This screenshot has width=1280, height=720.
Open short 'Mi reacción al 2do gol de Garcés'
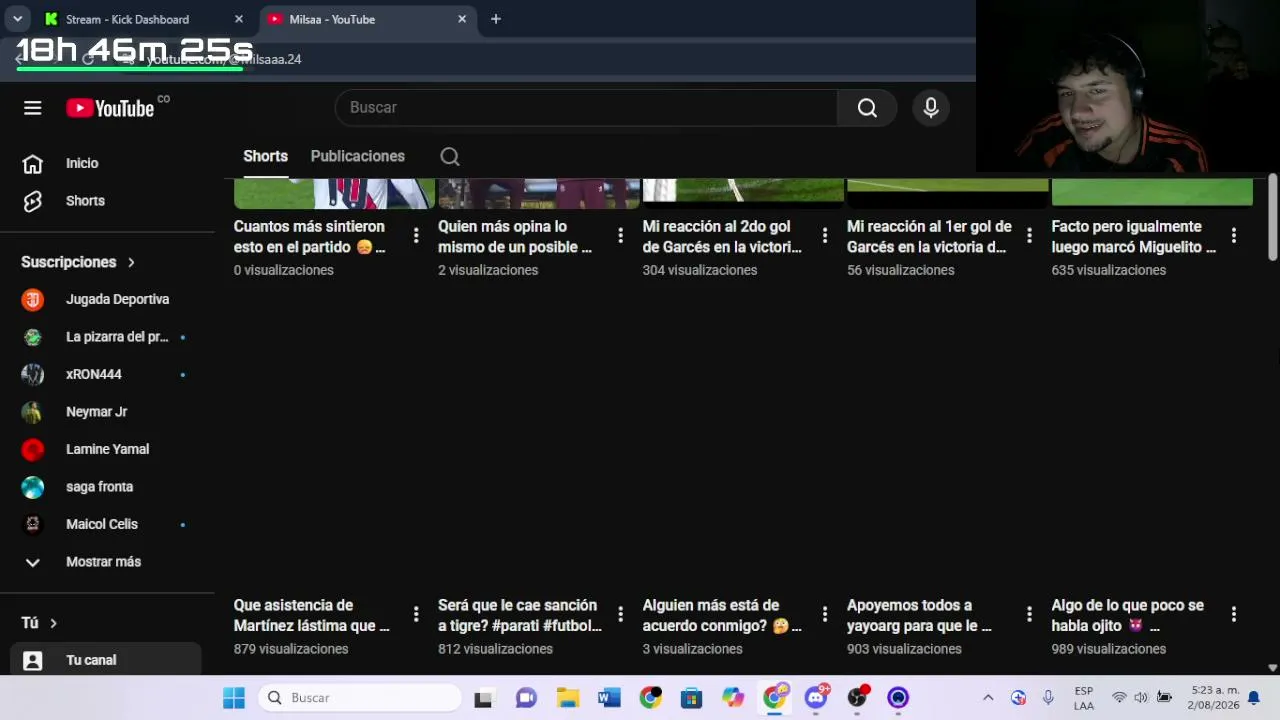(x=722, y=237)
